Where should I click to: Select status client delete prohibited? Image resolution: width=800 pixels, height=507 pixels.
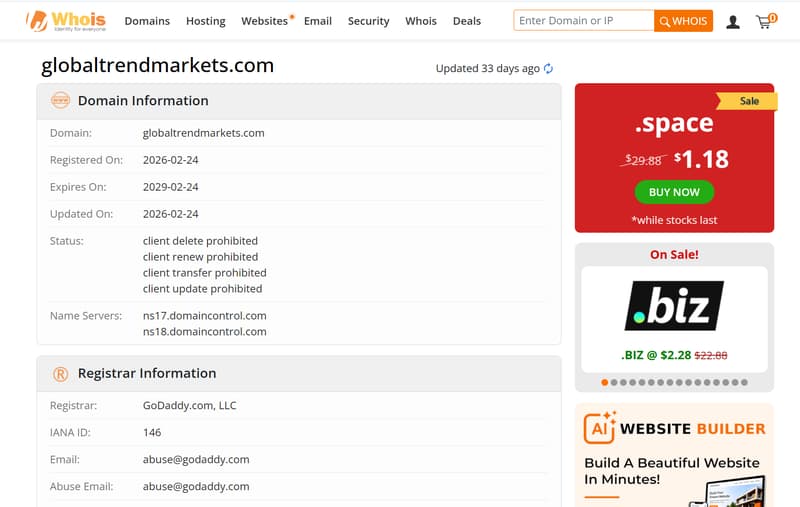[200, 241]
